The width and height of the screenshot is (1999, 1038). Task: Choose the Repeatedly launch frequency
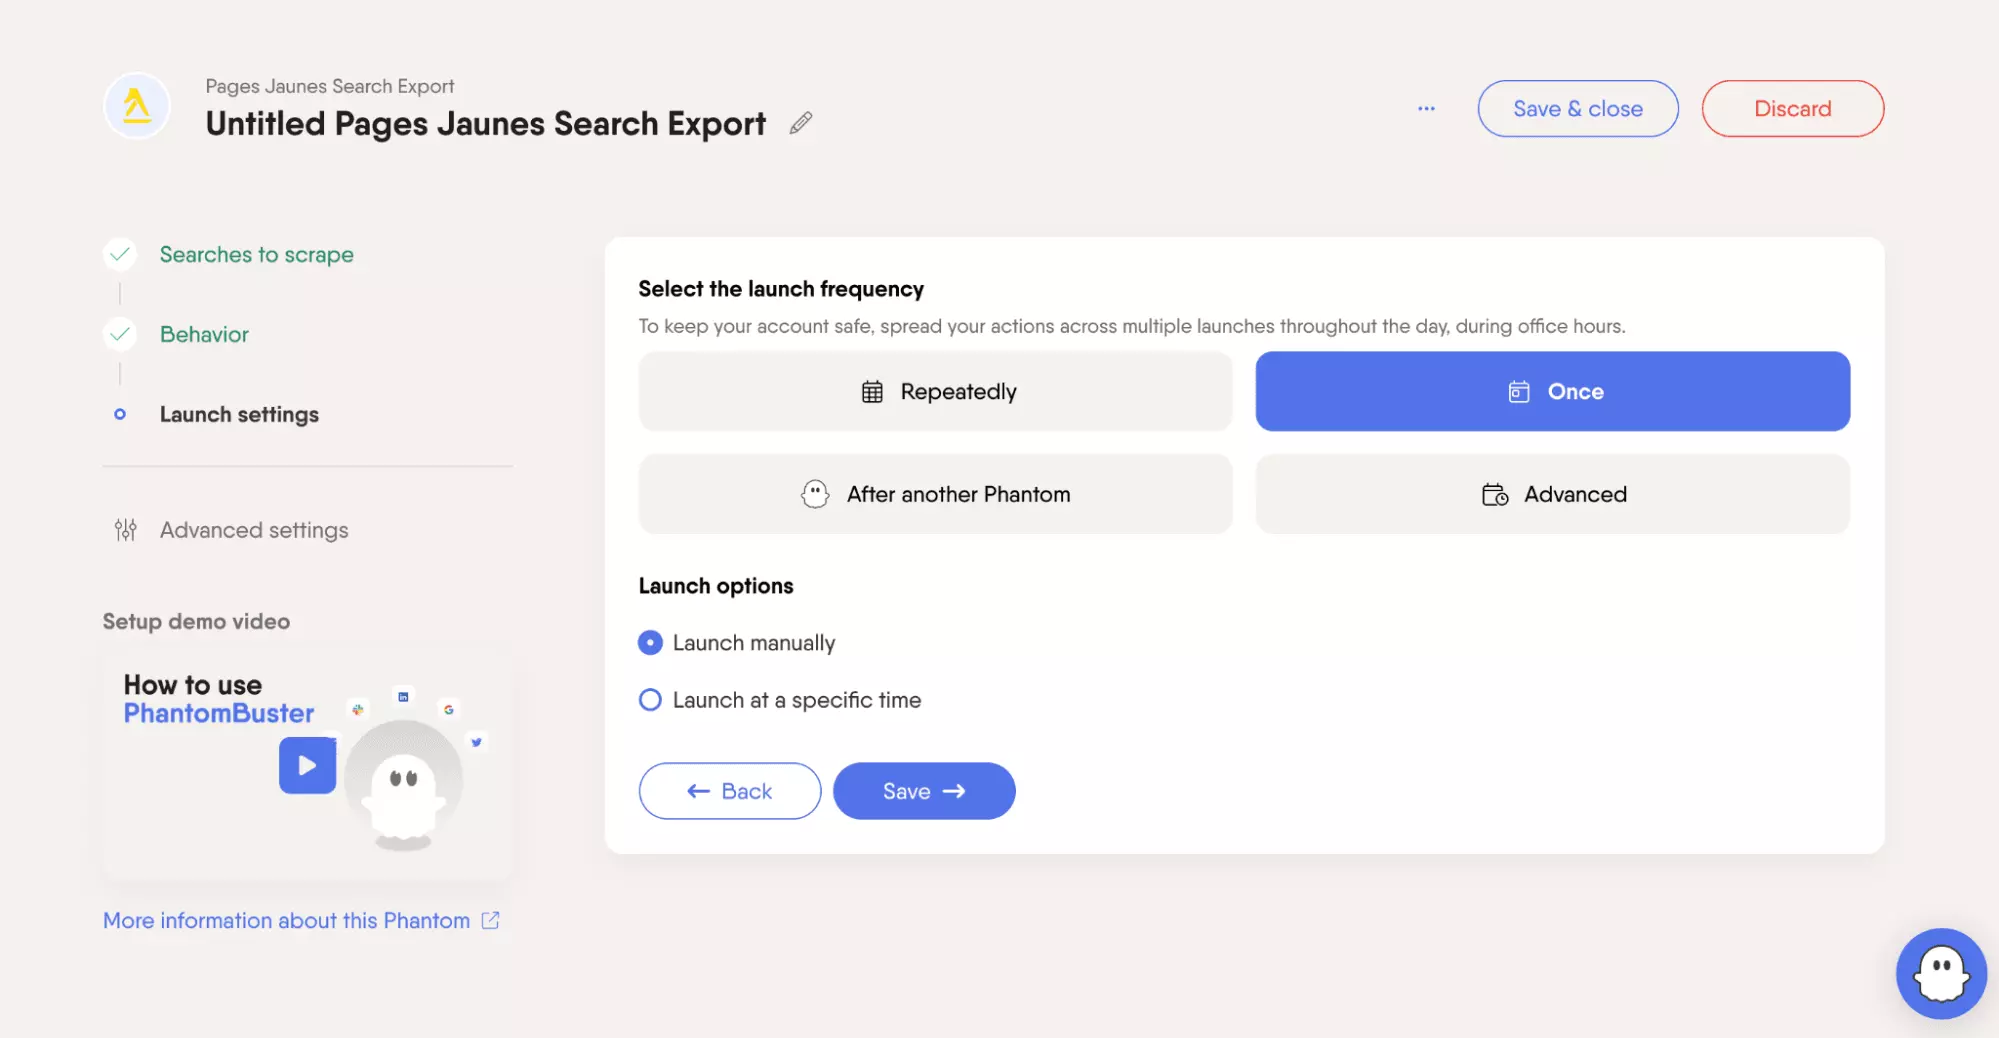pyautogui.click(x=935, y=391)
